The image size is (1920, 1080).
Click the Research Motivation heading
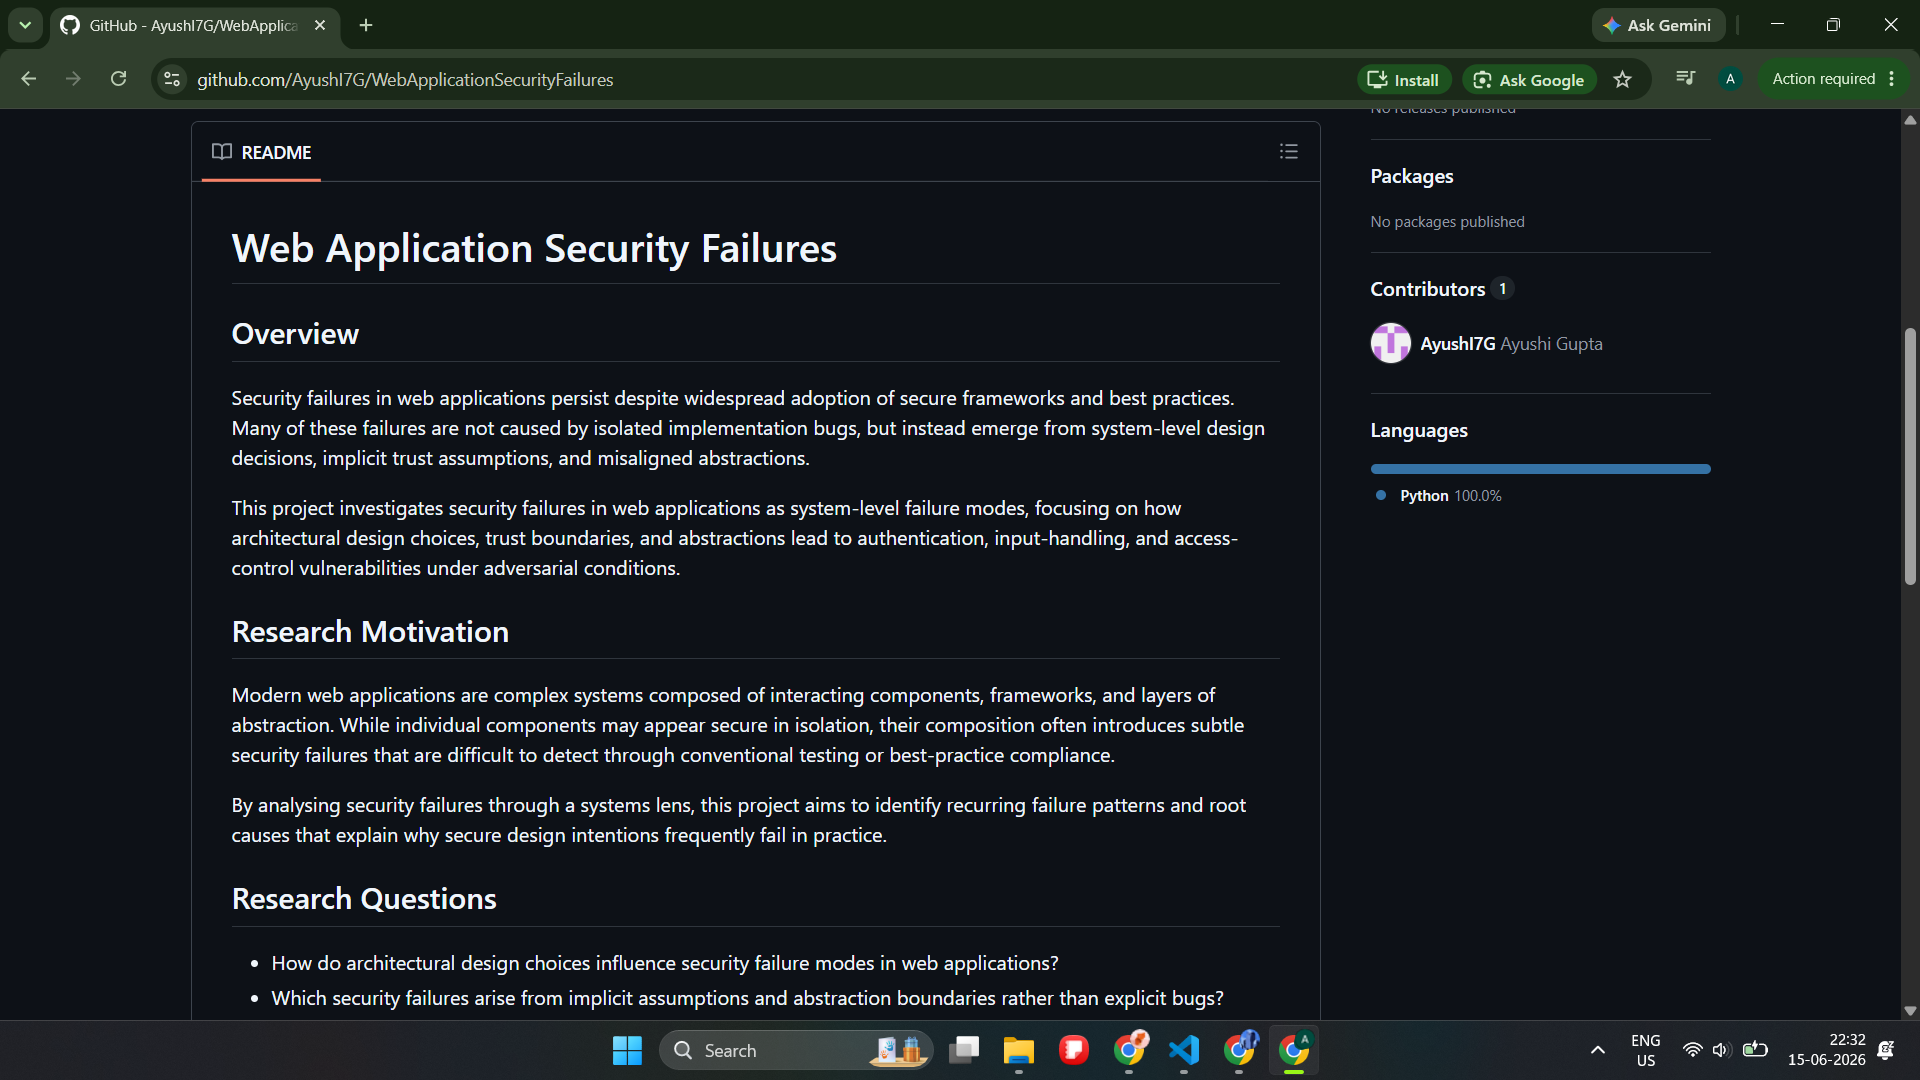(370, 632)
